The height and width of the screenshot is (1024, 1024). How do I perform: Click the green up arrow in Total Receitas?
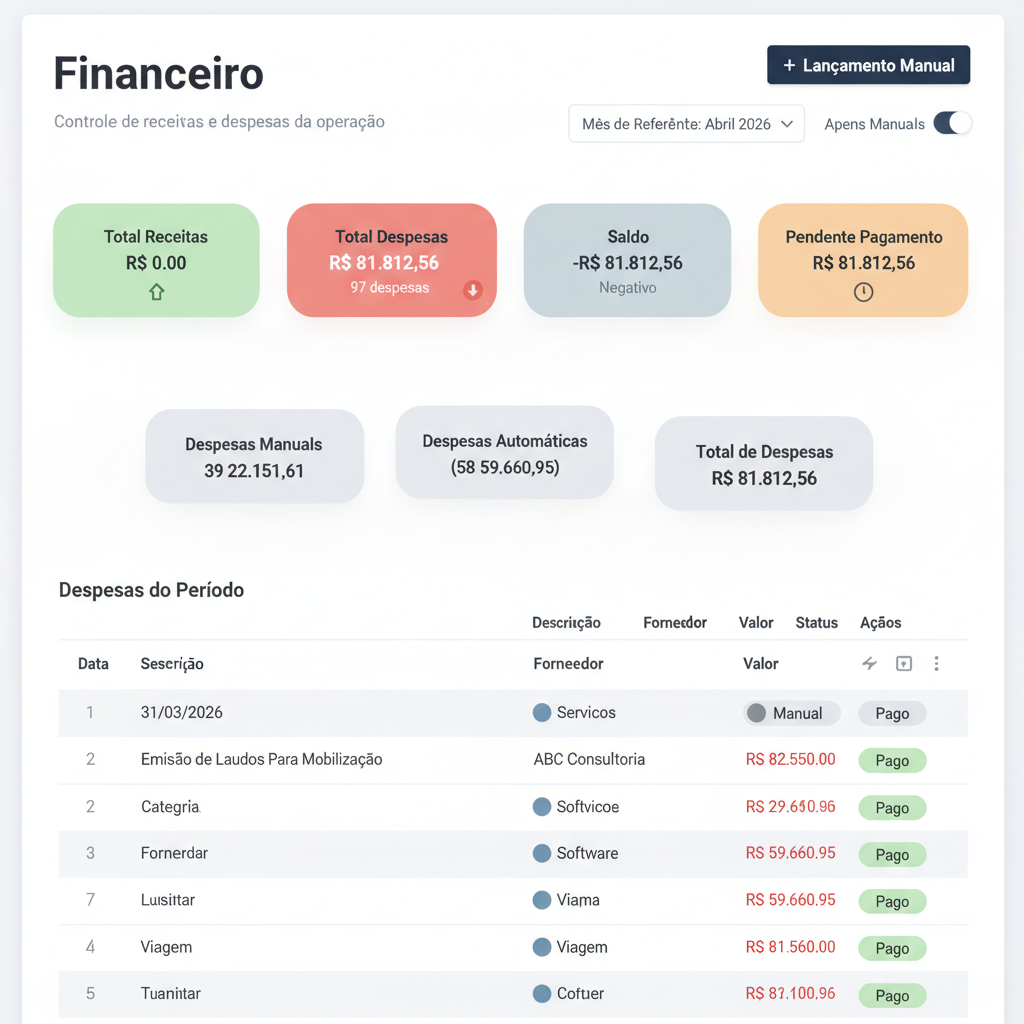tap(156, 291)
